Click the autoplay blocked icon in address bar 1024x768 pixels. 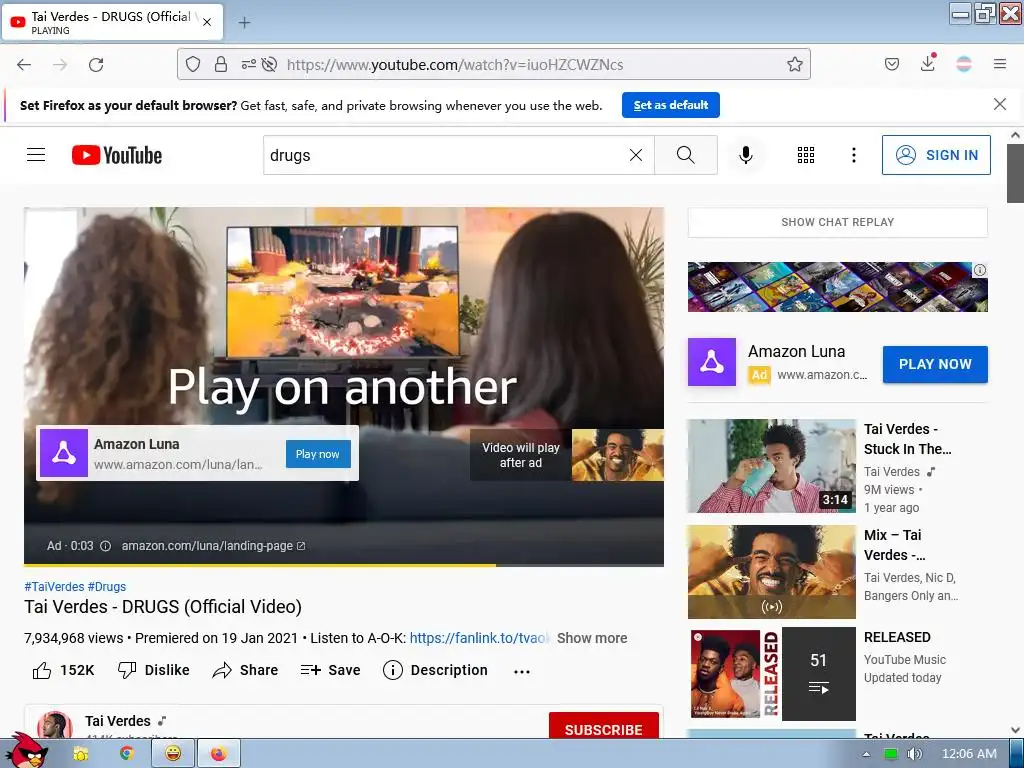269,64
